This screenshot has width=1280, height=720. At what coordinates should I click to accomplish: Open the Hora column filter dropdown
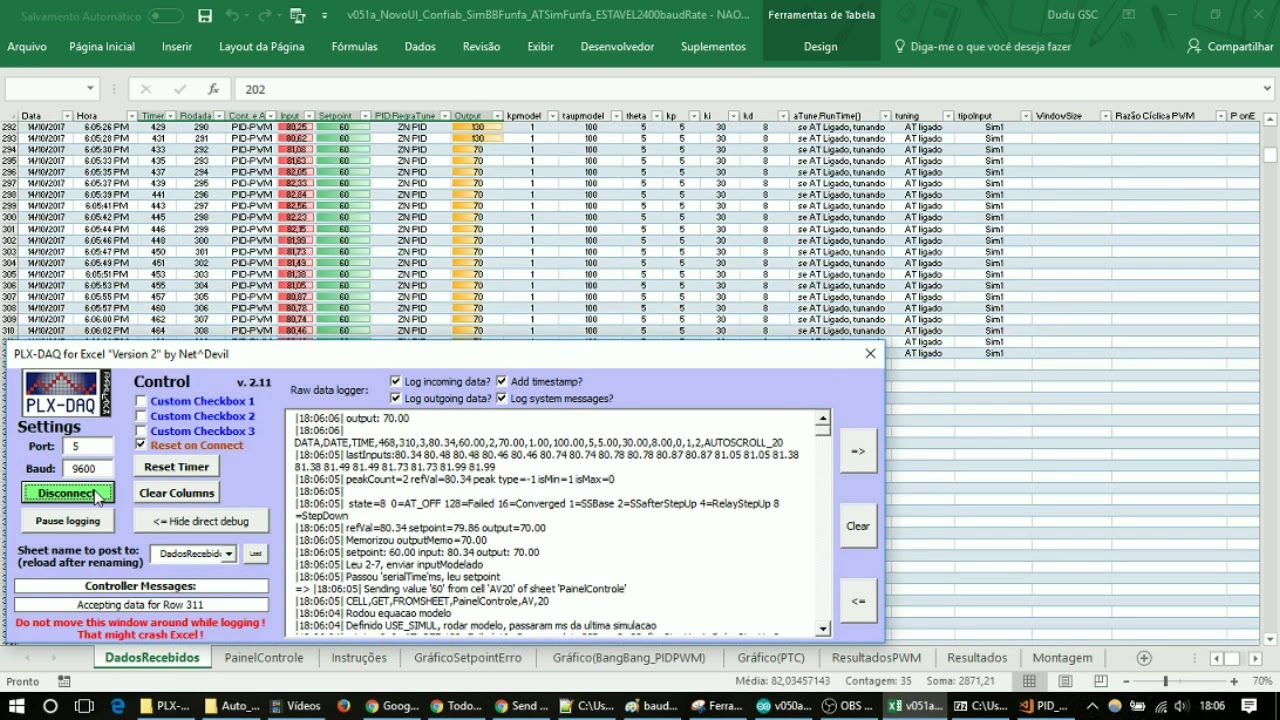[132, 116]
